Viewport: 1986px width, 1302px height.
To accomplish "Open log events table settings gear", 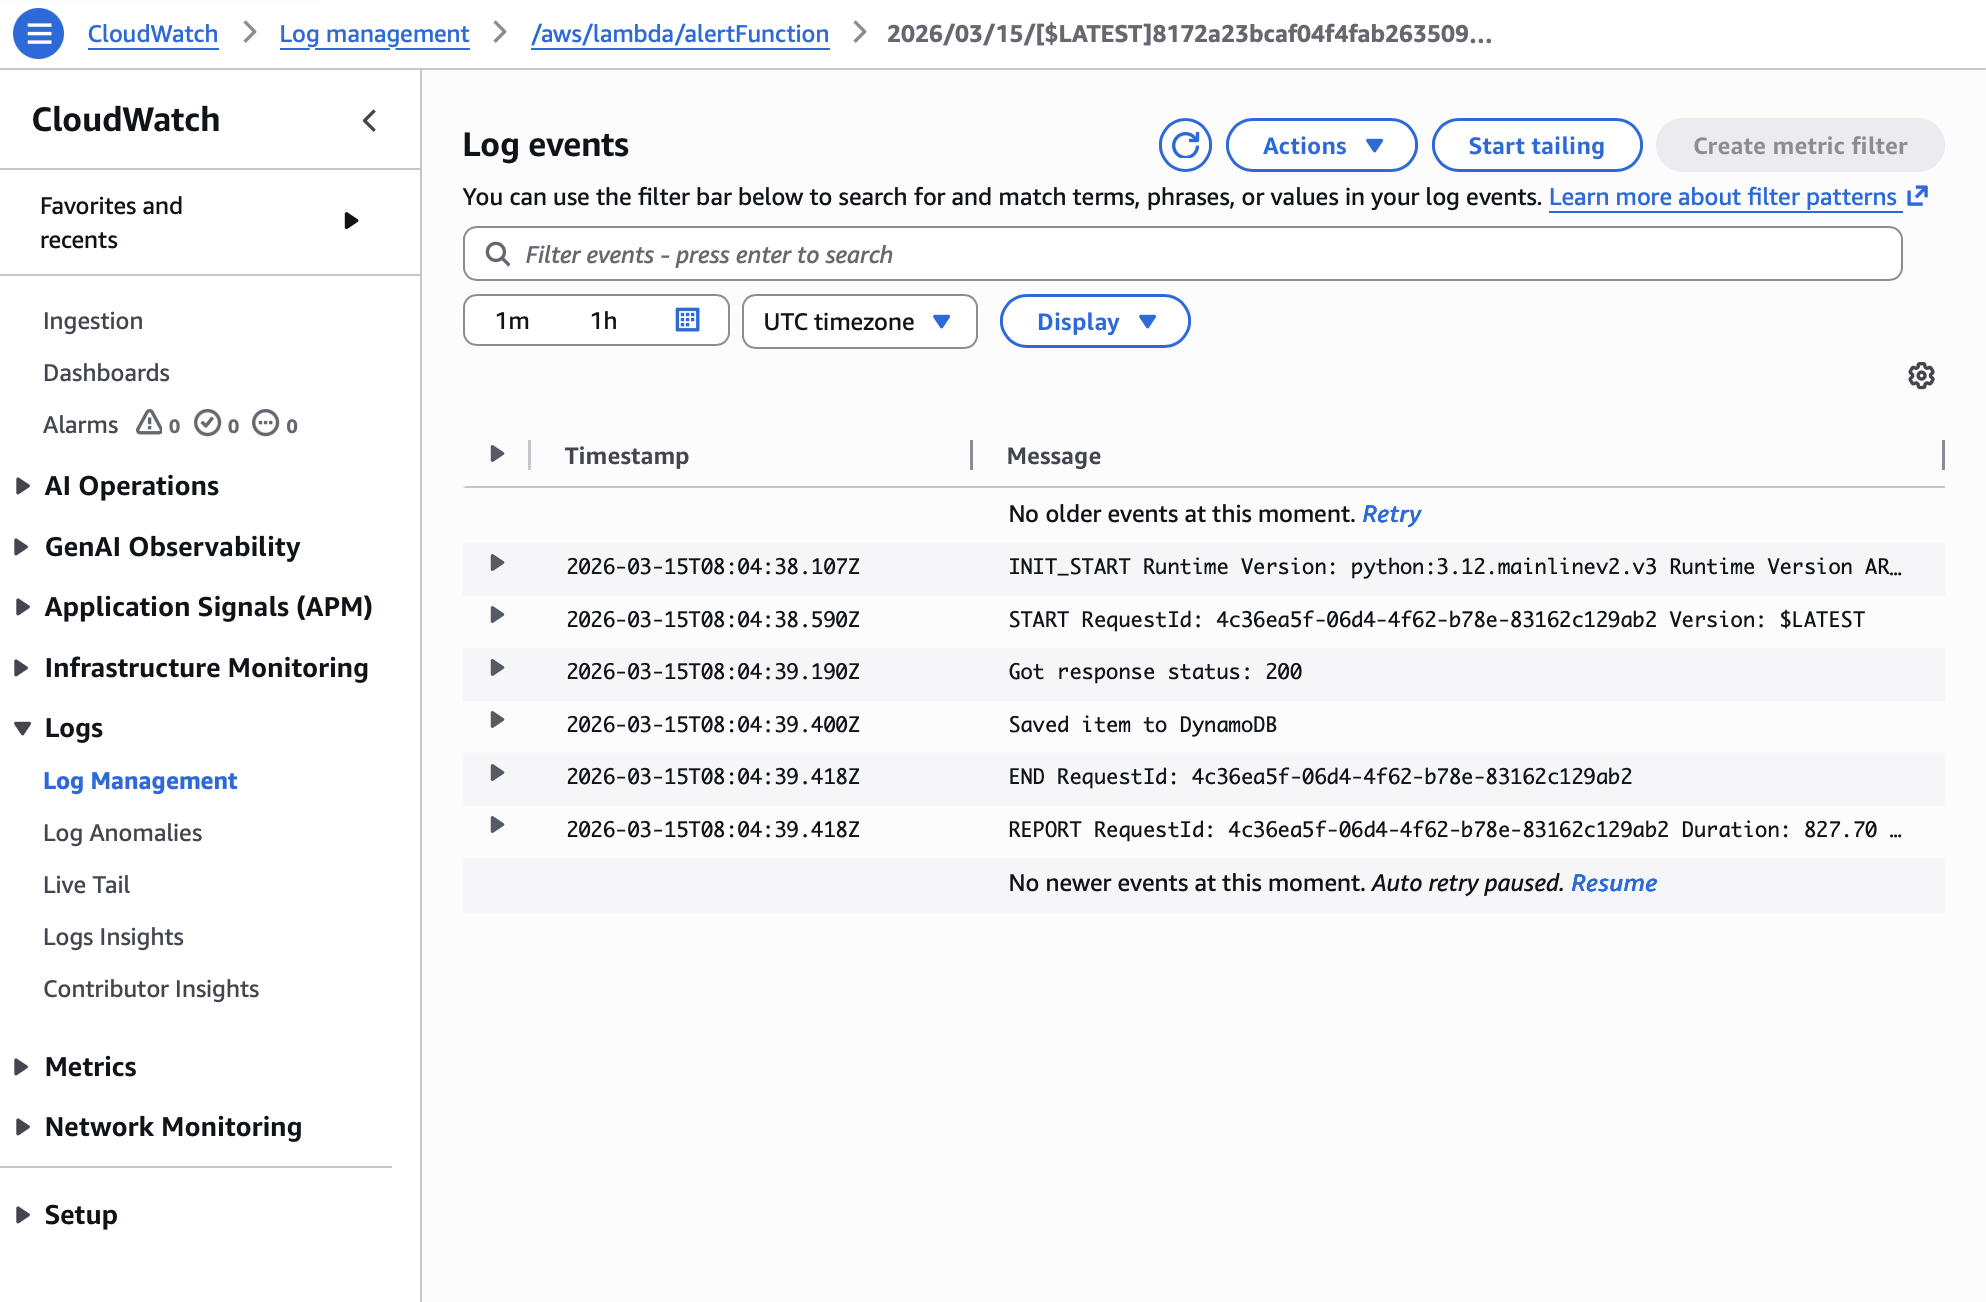I will click(x=1921, y=376).
